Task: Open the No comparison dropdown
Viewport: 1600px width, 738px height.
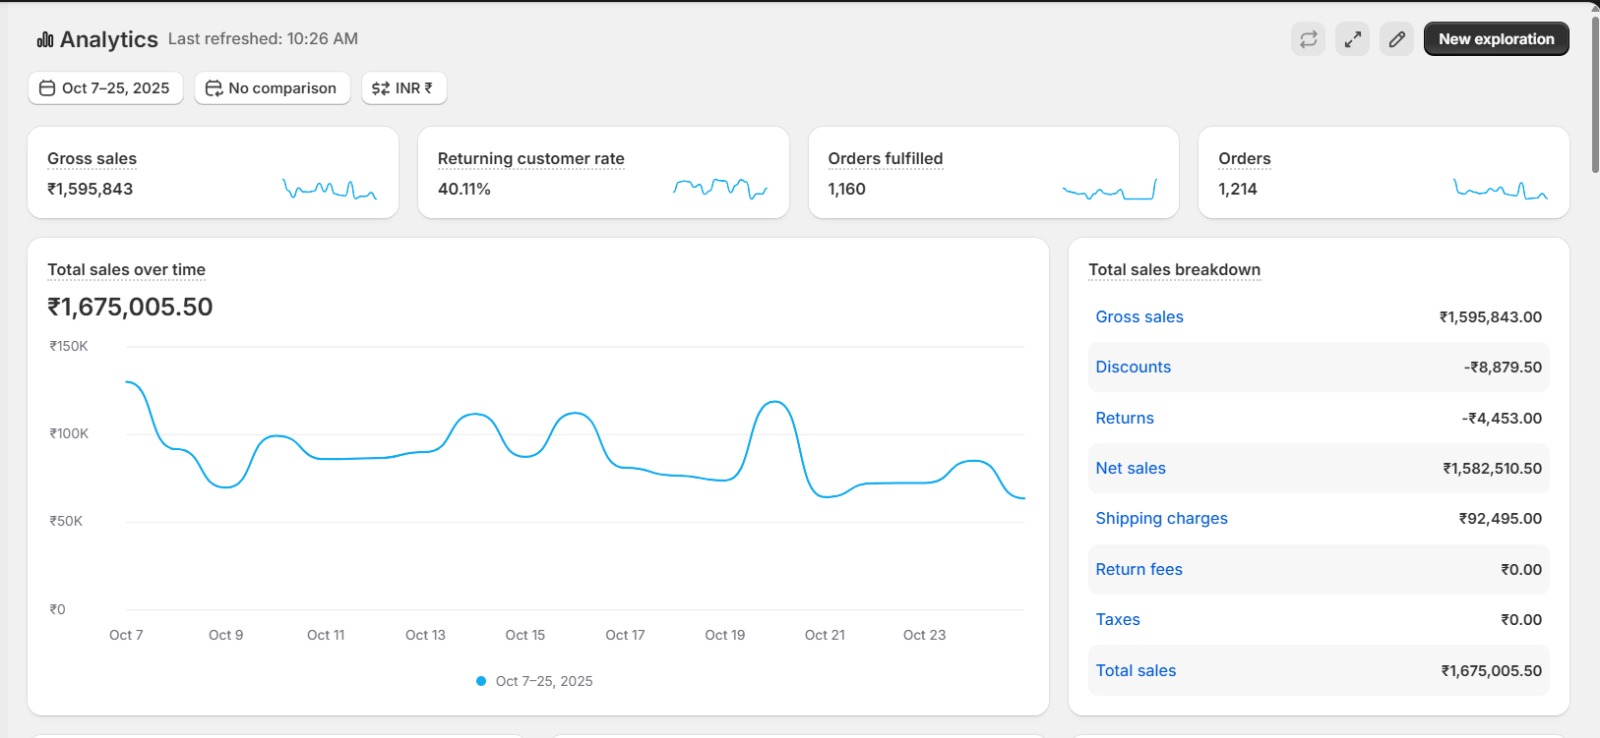Action: 271,88
